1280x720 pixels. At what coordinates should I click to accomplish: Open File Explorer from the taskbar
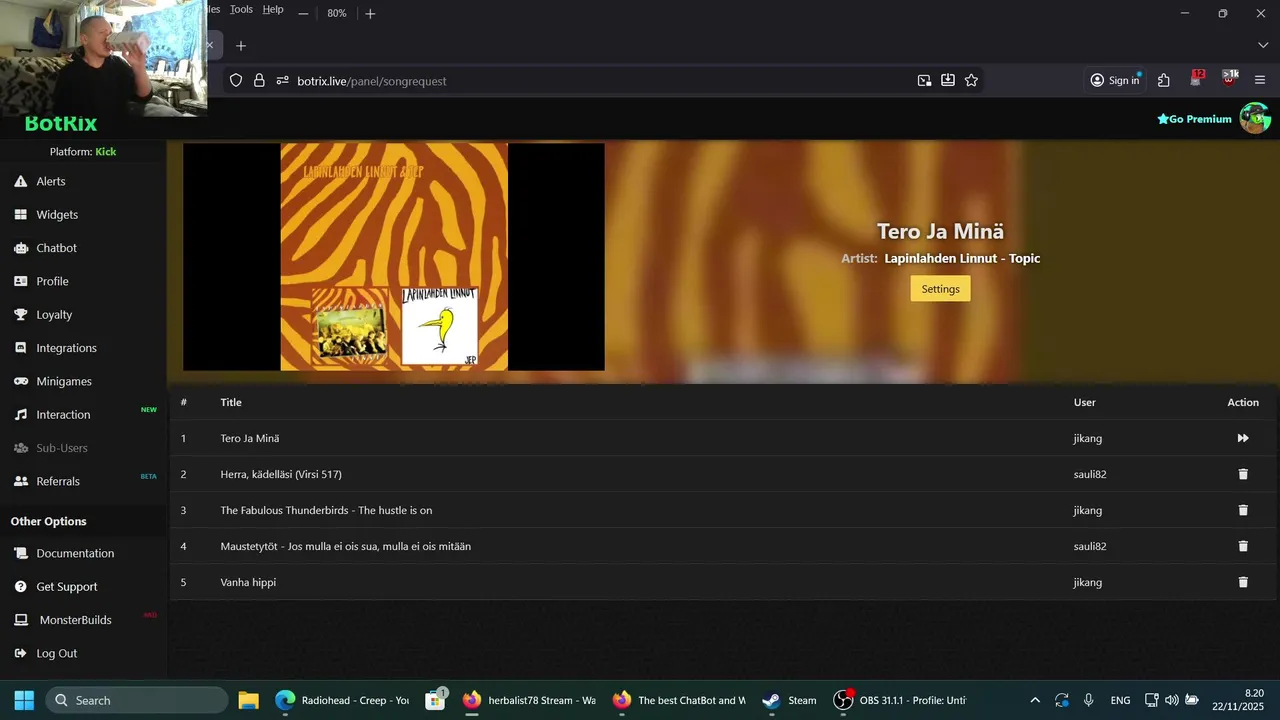248,700
